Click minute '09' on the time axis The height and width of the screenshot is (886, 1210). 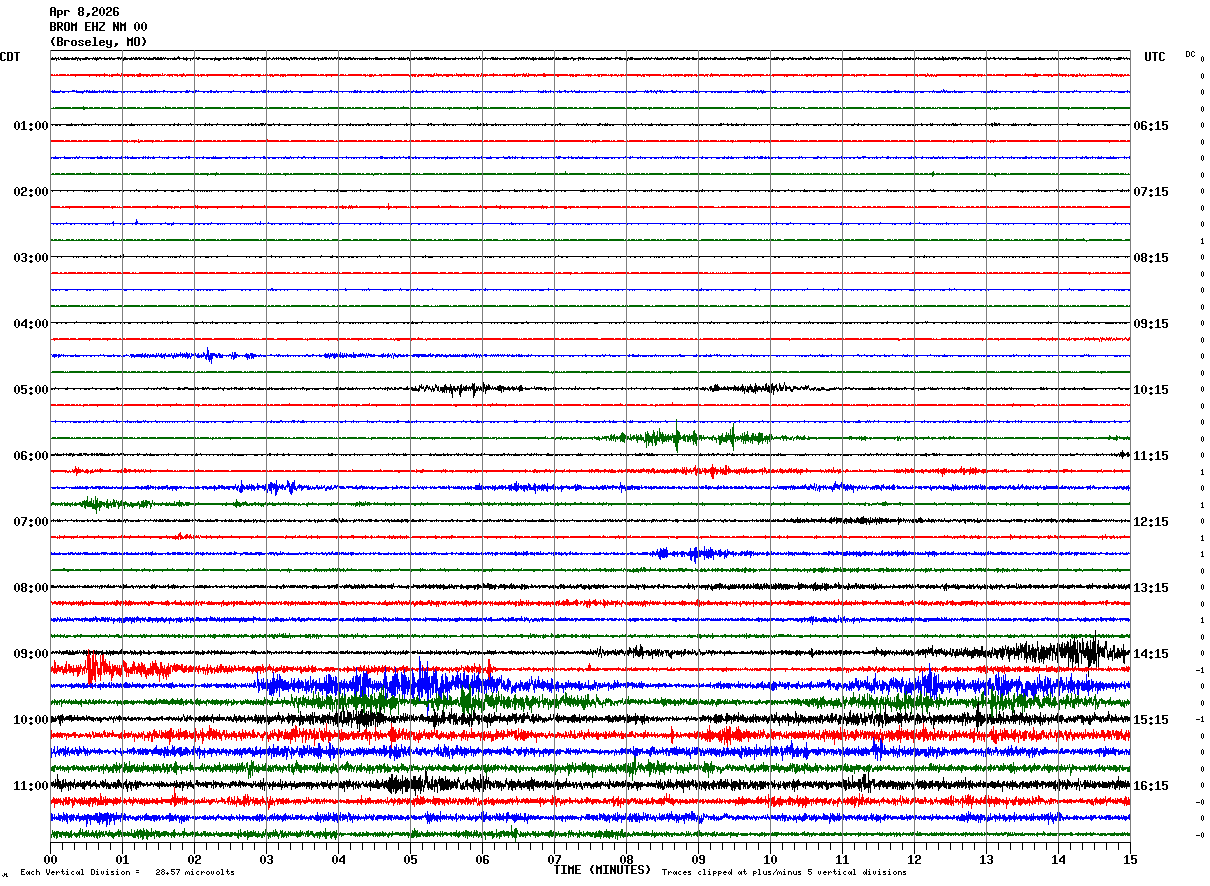click(698, 859)
